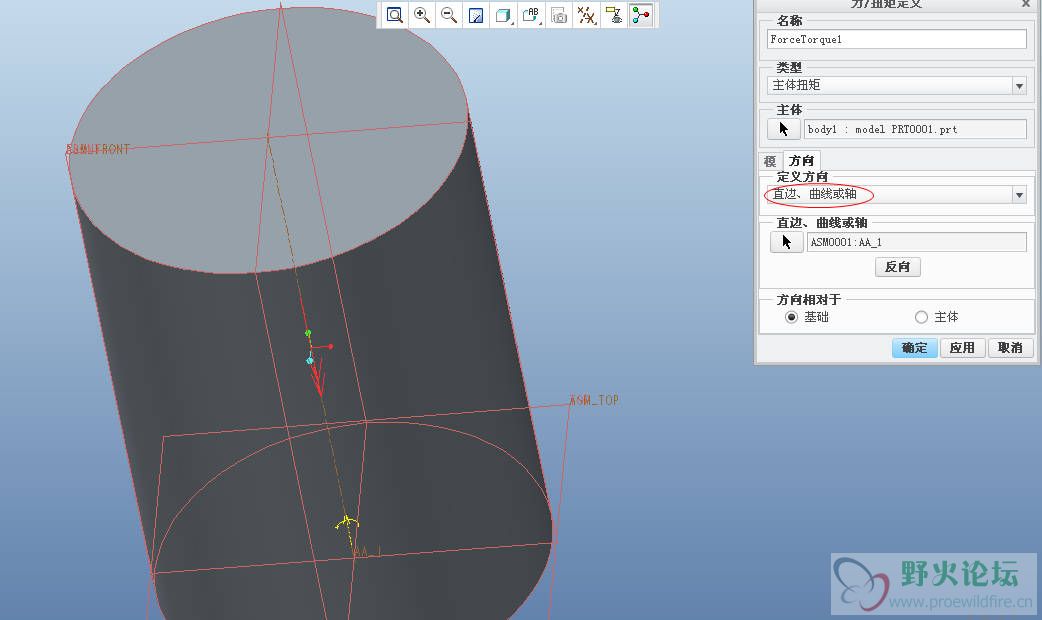Image resolution: width=1042 pixels, height=620 pixels.
Task: Click the body selection arrow button
Action: [x=783, y=129]
